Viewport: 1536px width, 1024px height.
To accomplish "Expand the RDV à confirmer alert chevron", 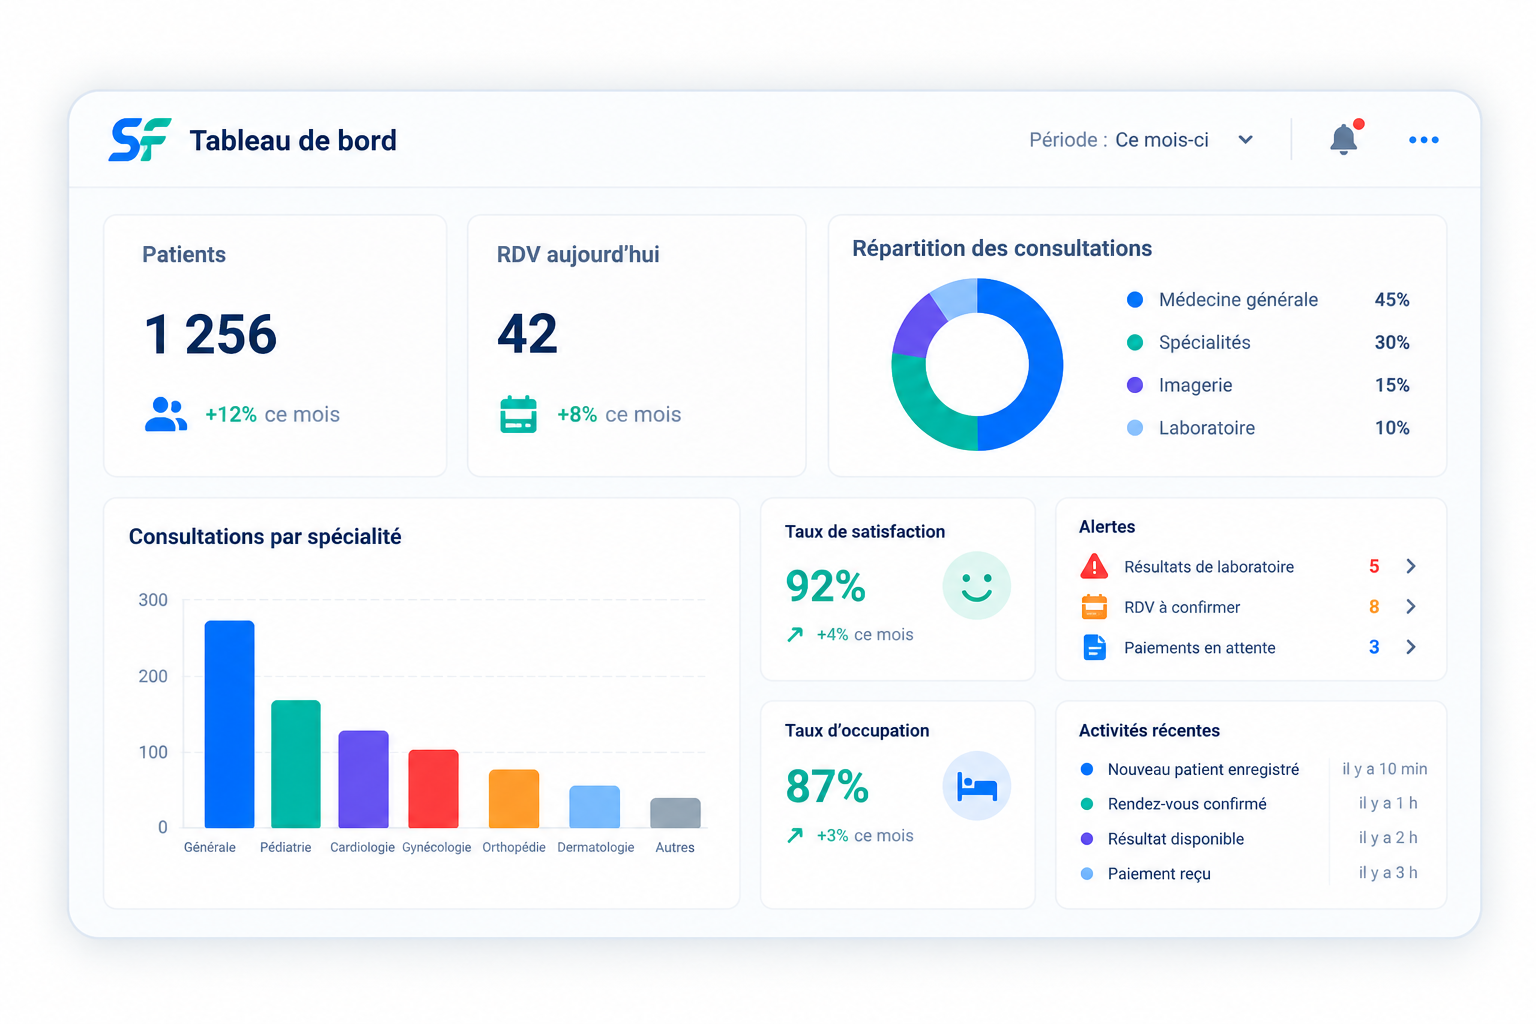I will point(1411,607).
